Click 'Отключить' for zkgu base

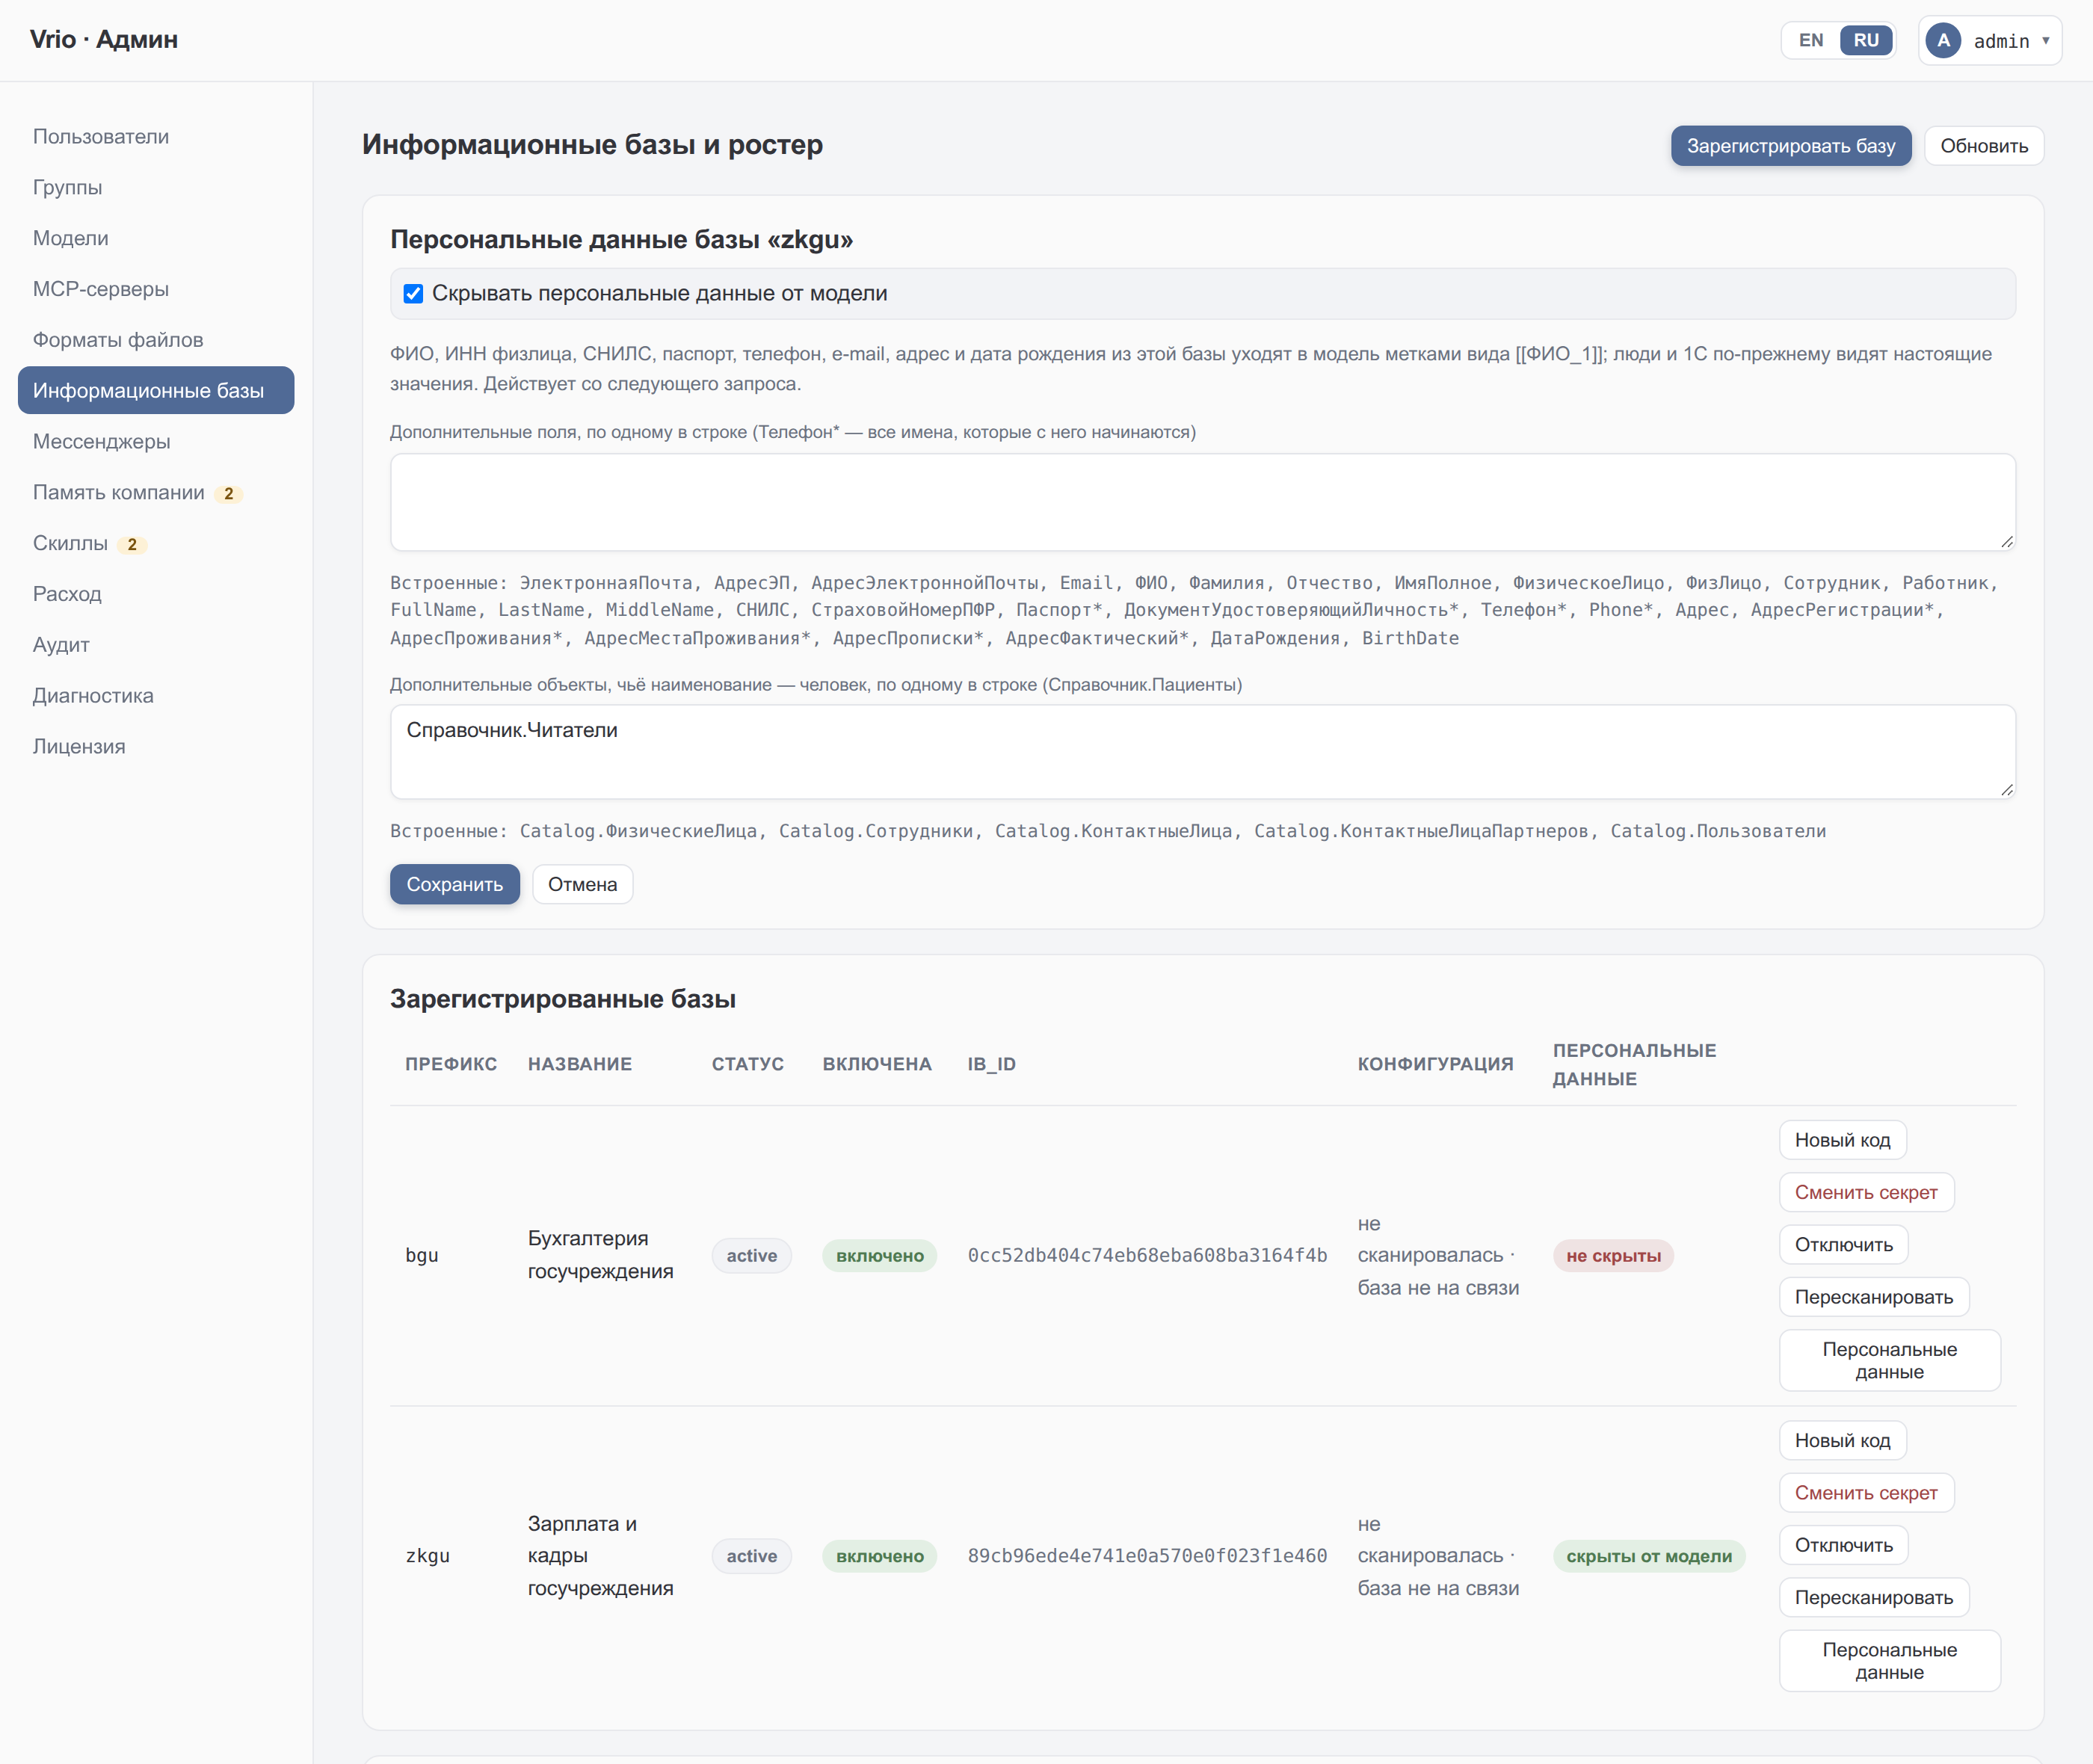tap(1843, 1545)
